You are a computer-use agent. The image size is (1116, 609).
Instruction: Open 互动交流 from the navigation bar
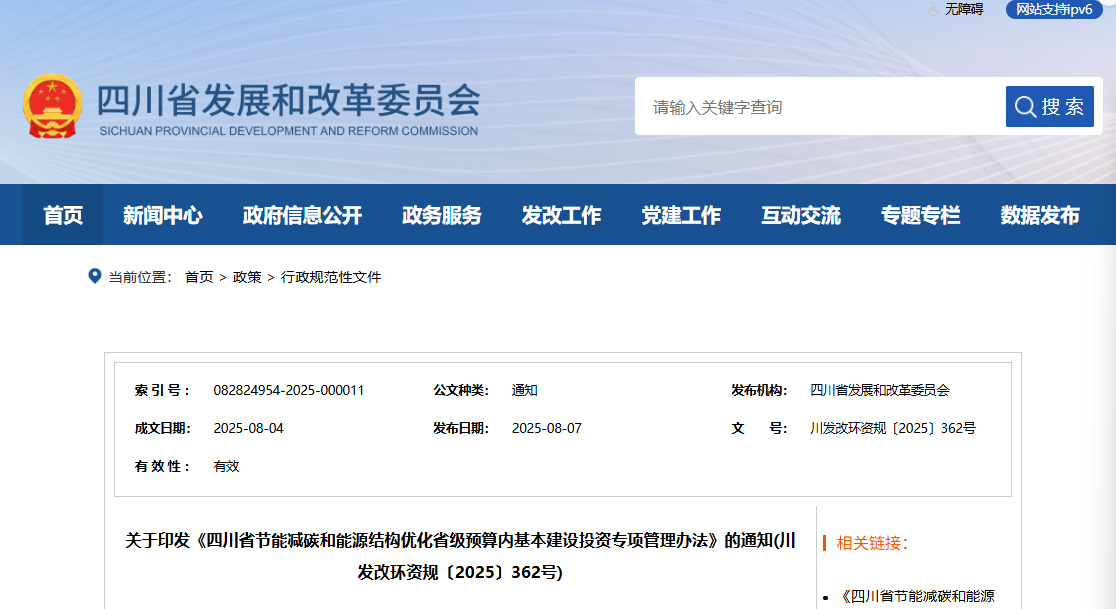click(801, 215)
